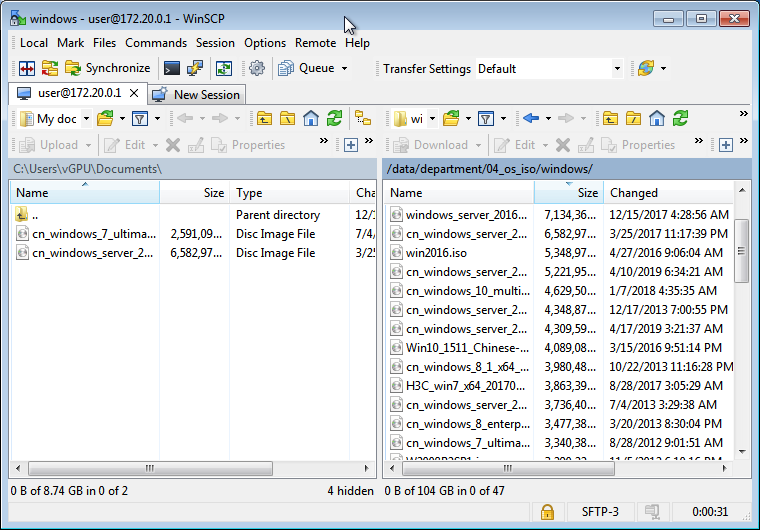Open the Transfer Settings Default dropdown
This screenshot has height=530, width=760.
[549, 69]
